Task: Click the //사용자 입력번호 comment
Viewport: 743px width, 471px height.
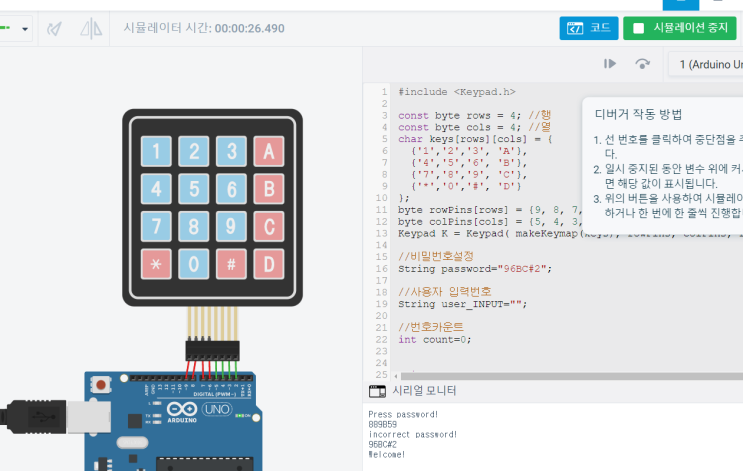Action: click(445, 291)
